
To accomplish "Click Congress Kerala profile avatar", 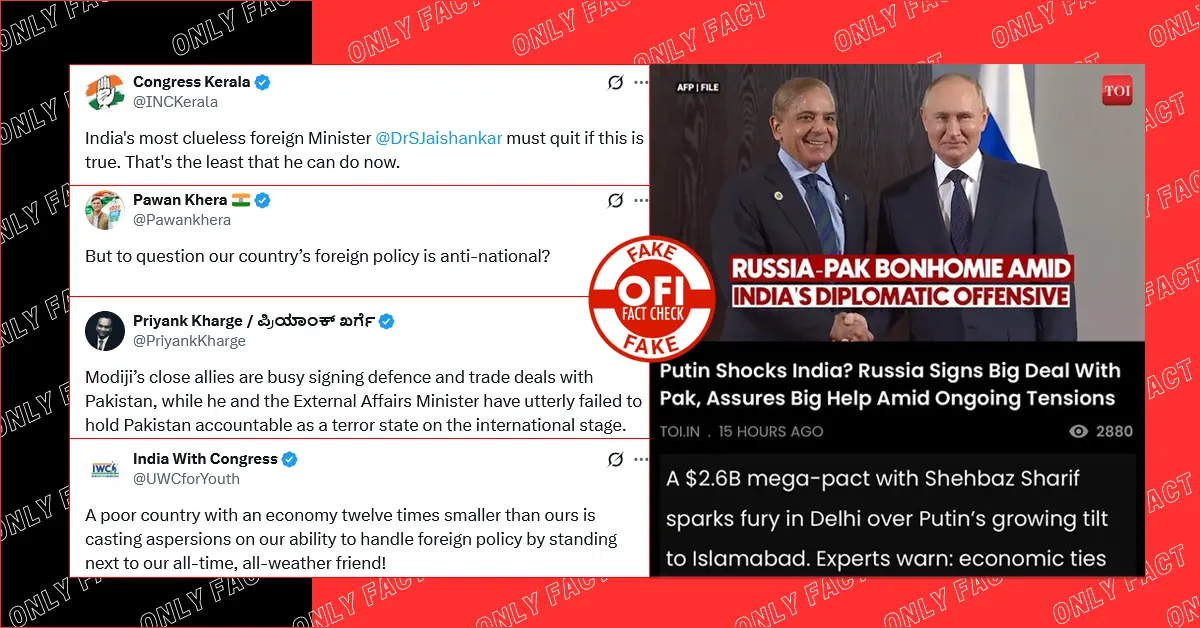I will (104, 92).
